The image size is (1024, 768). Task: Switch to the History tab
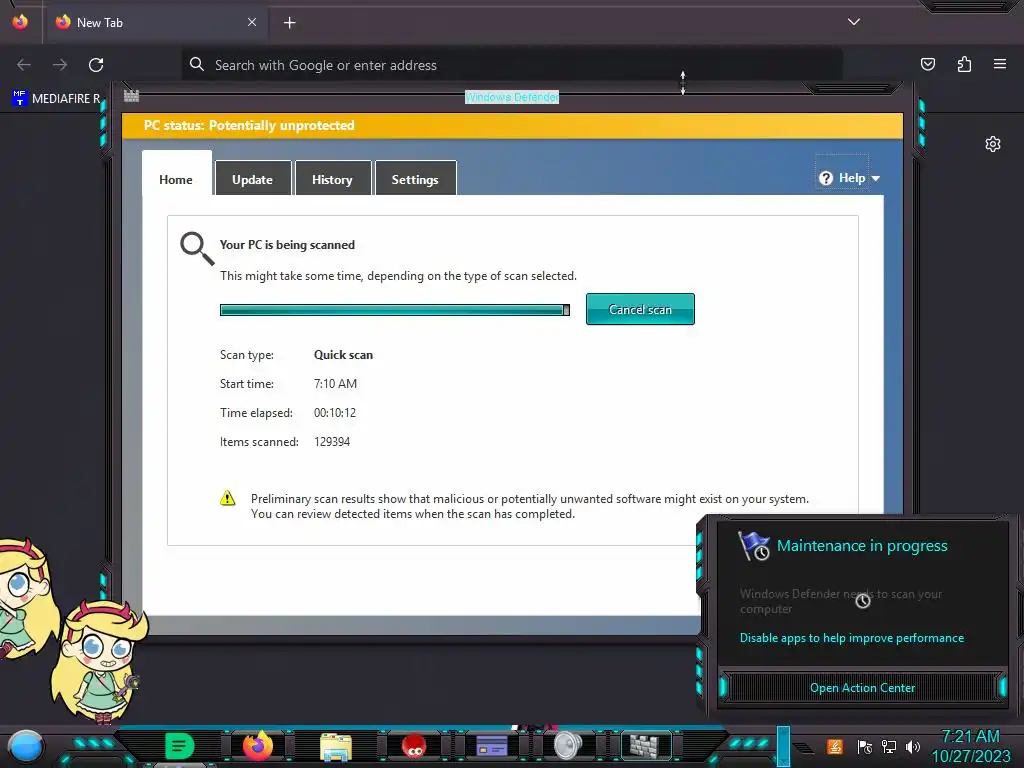pyautogui.click(x=332, y=179)
